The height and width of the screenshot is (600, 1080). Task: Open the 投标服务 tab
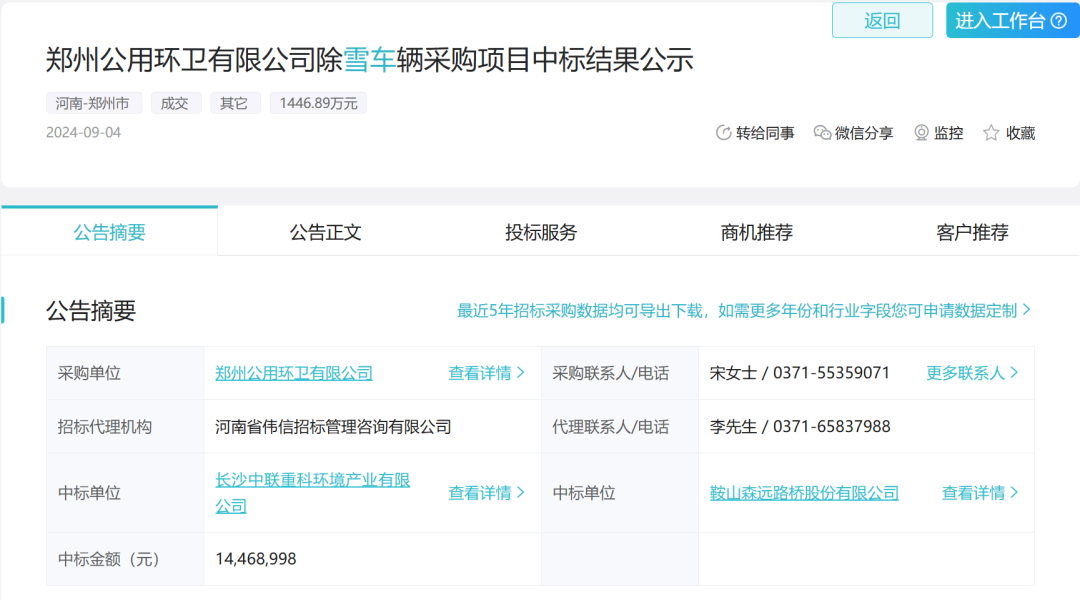tap(541, 232)
